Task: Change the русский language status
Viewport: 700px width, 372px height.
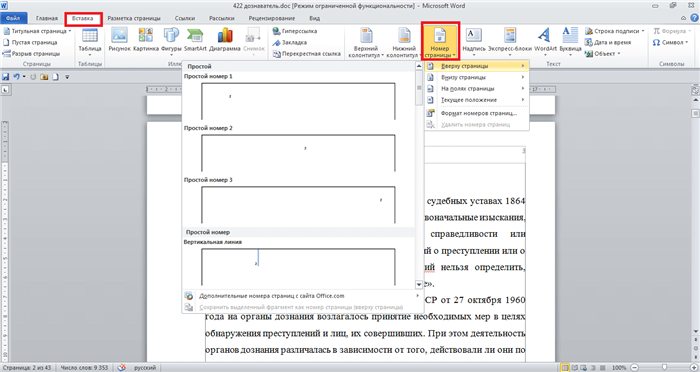Action: click(x=145, y=368)
